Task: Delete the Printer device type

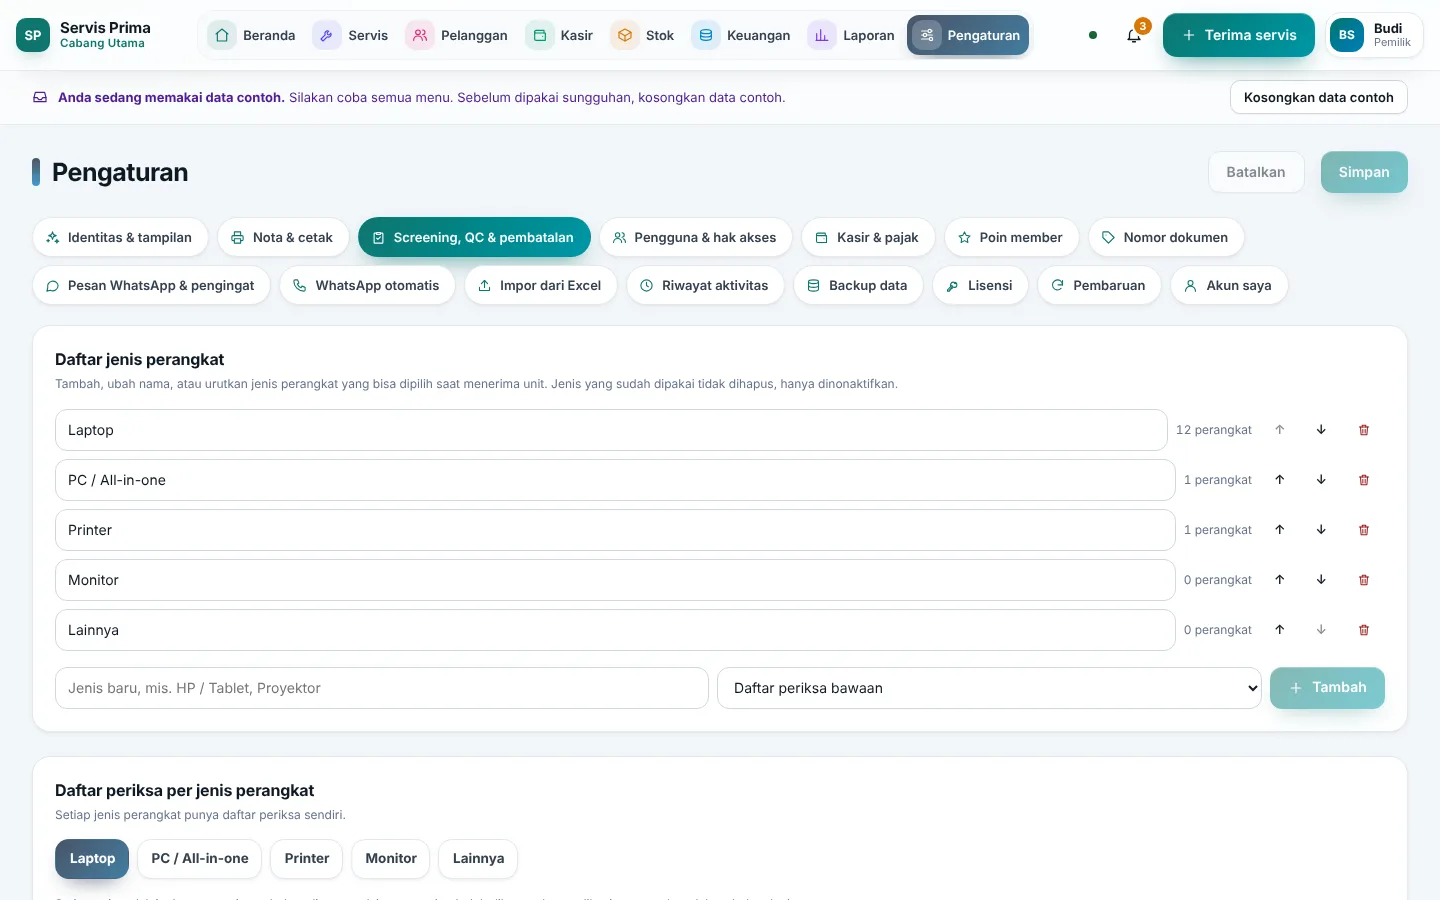Action: (x=1364, y=530)
